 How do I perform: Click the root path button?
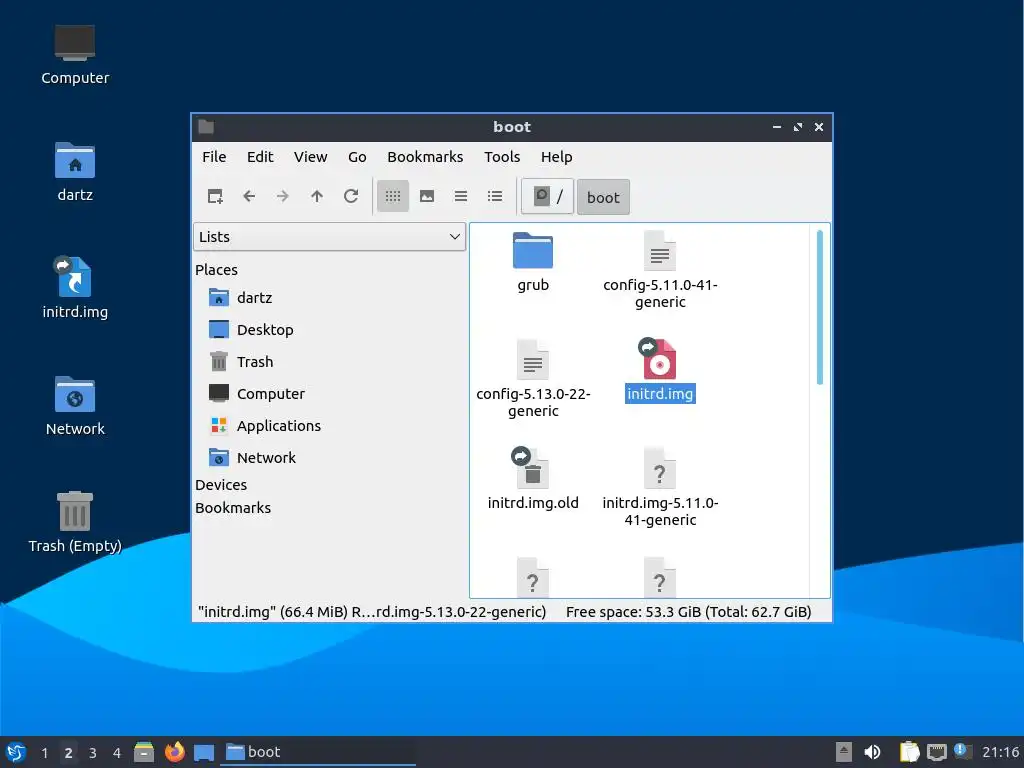pyautogui.click(x=547, y=197)
